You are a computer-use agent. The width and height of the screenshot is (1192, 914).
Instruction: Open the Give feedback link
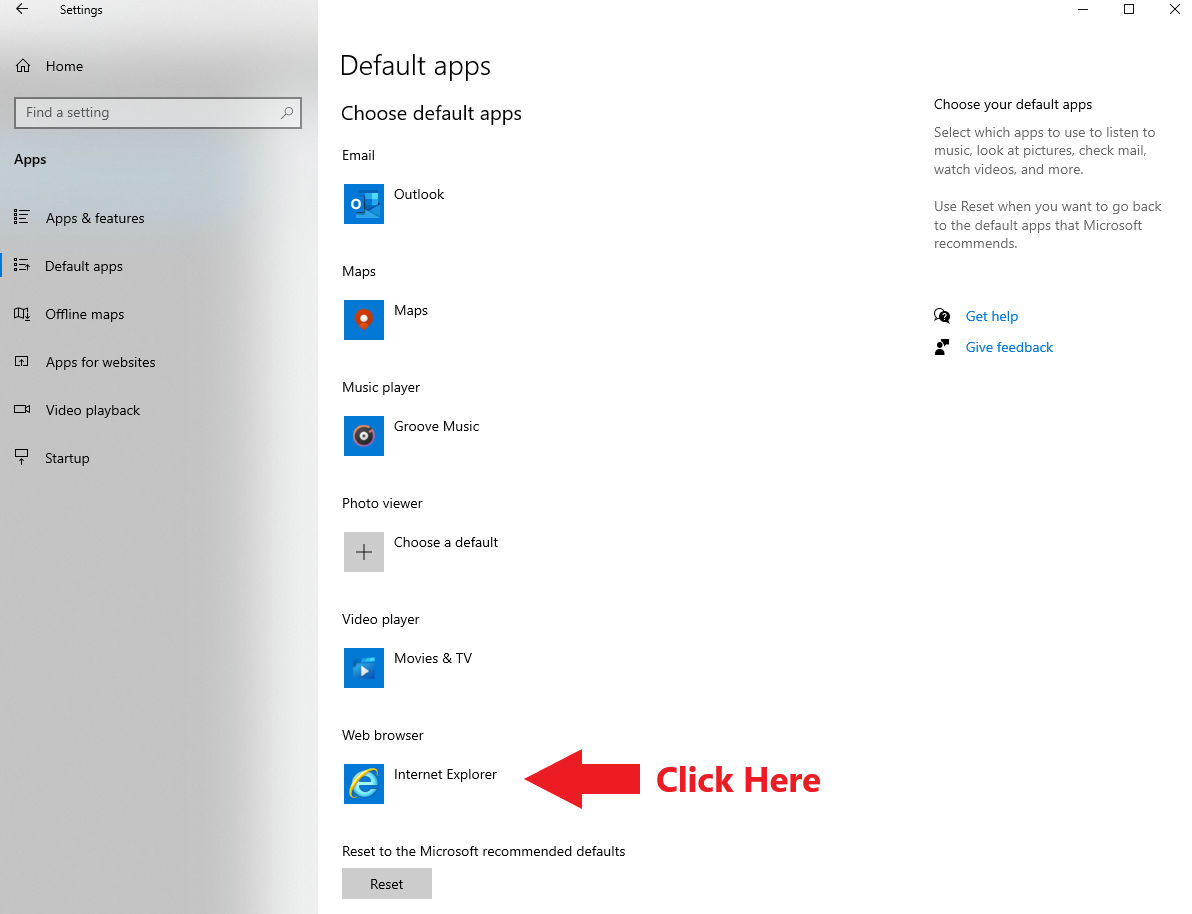click(1009, 347)
